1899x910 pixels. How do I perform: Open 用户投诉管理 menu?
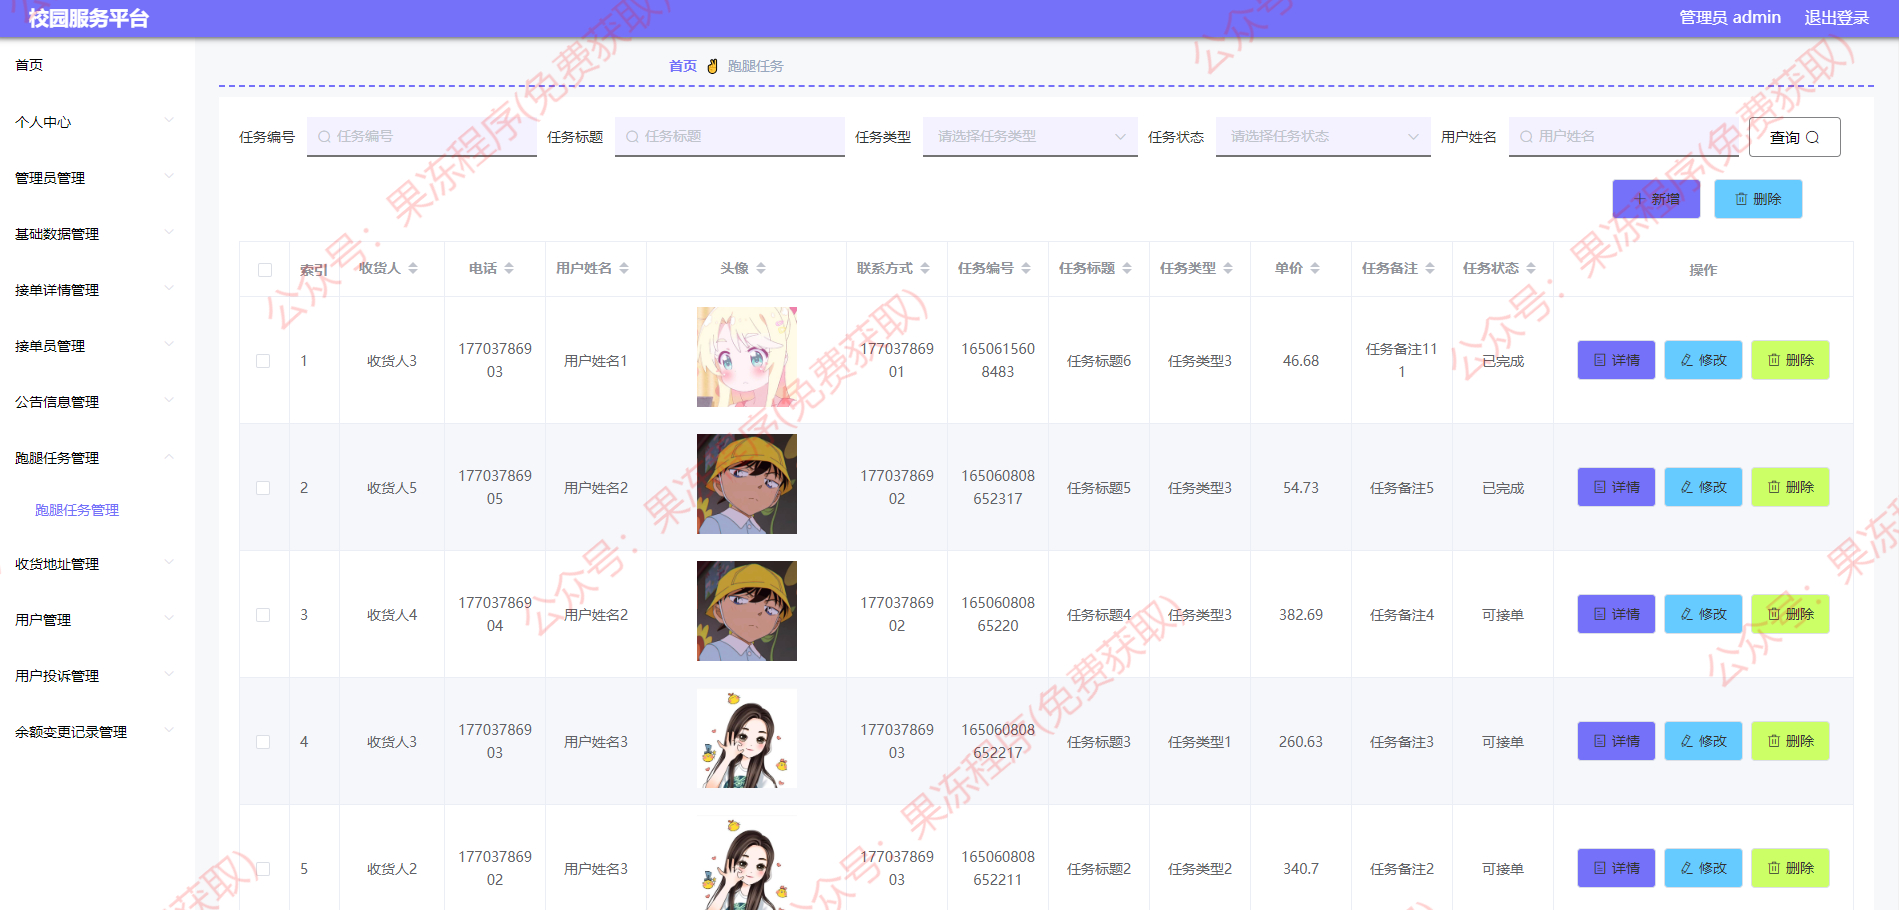(95, 676)
